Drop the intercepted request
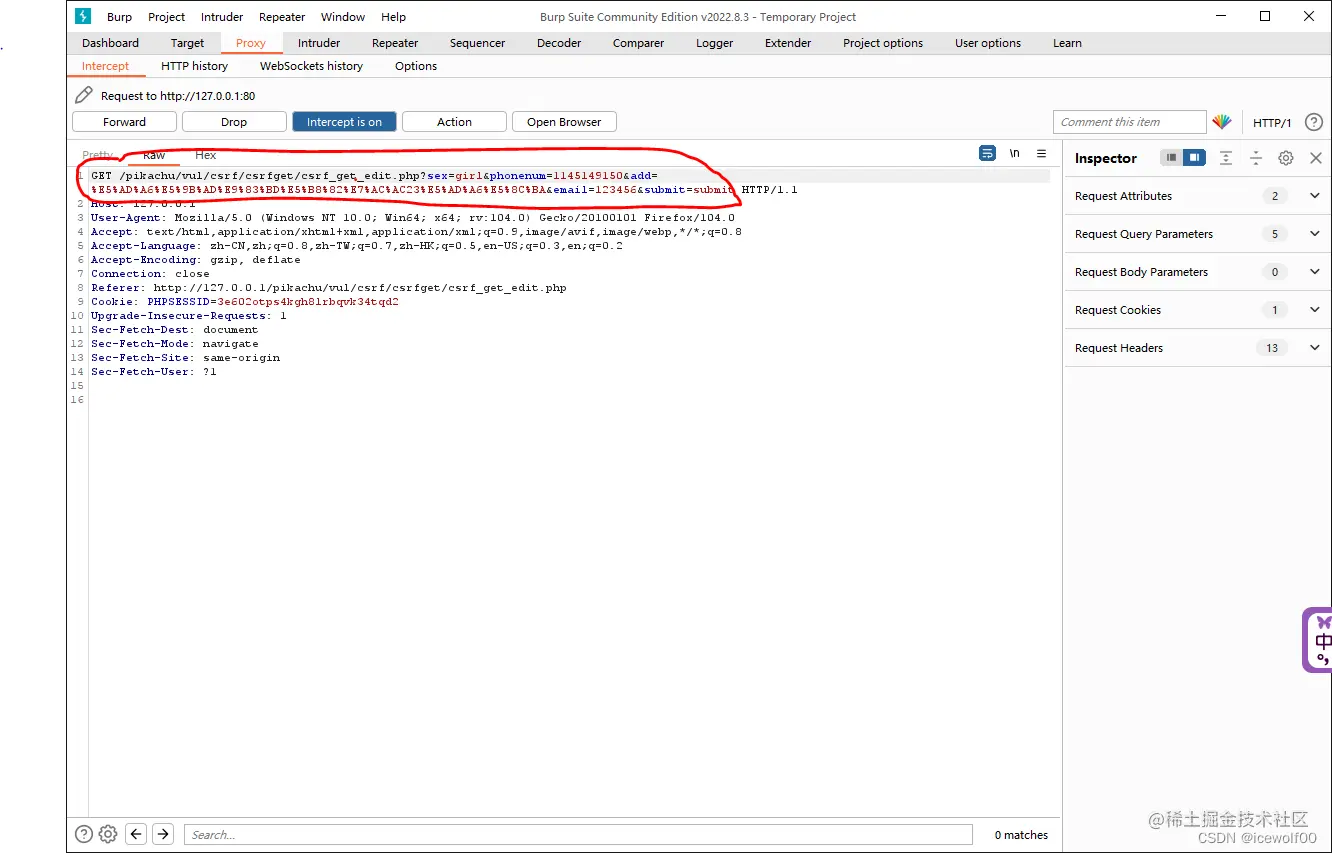The height and width of the screenshot is (853, 1332). [234, 122]
